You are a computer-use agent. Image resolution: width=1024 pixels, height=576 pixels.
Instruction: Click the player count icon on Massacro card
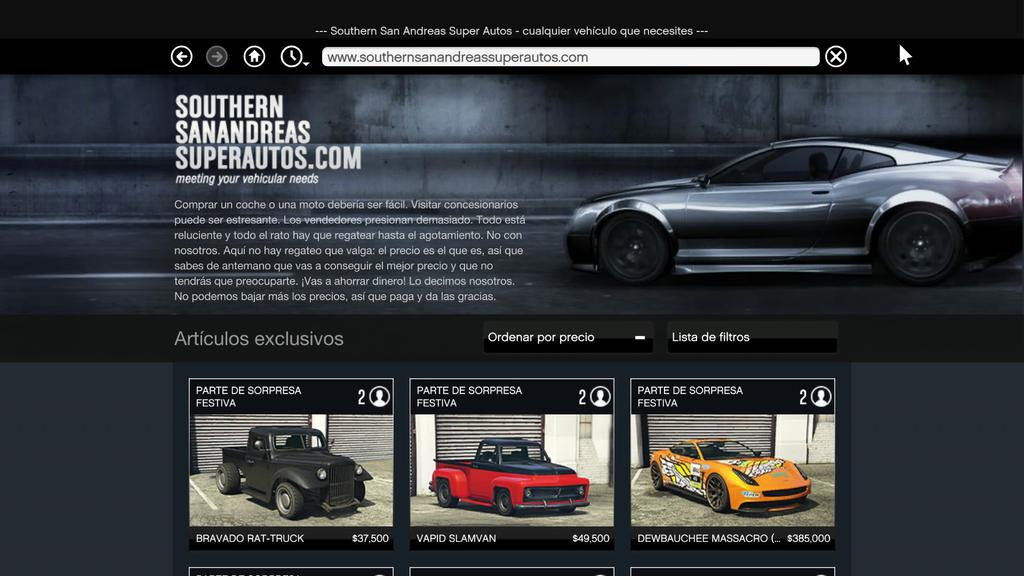tap(821, 396)
